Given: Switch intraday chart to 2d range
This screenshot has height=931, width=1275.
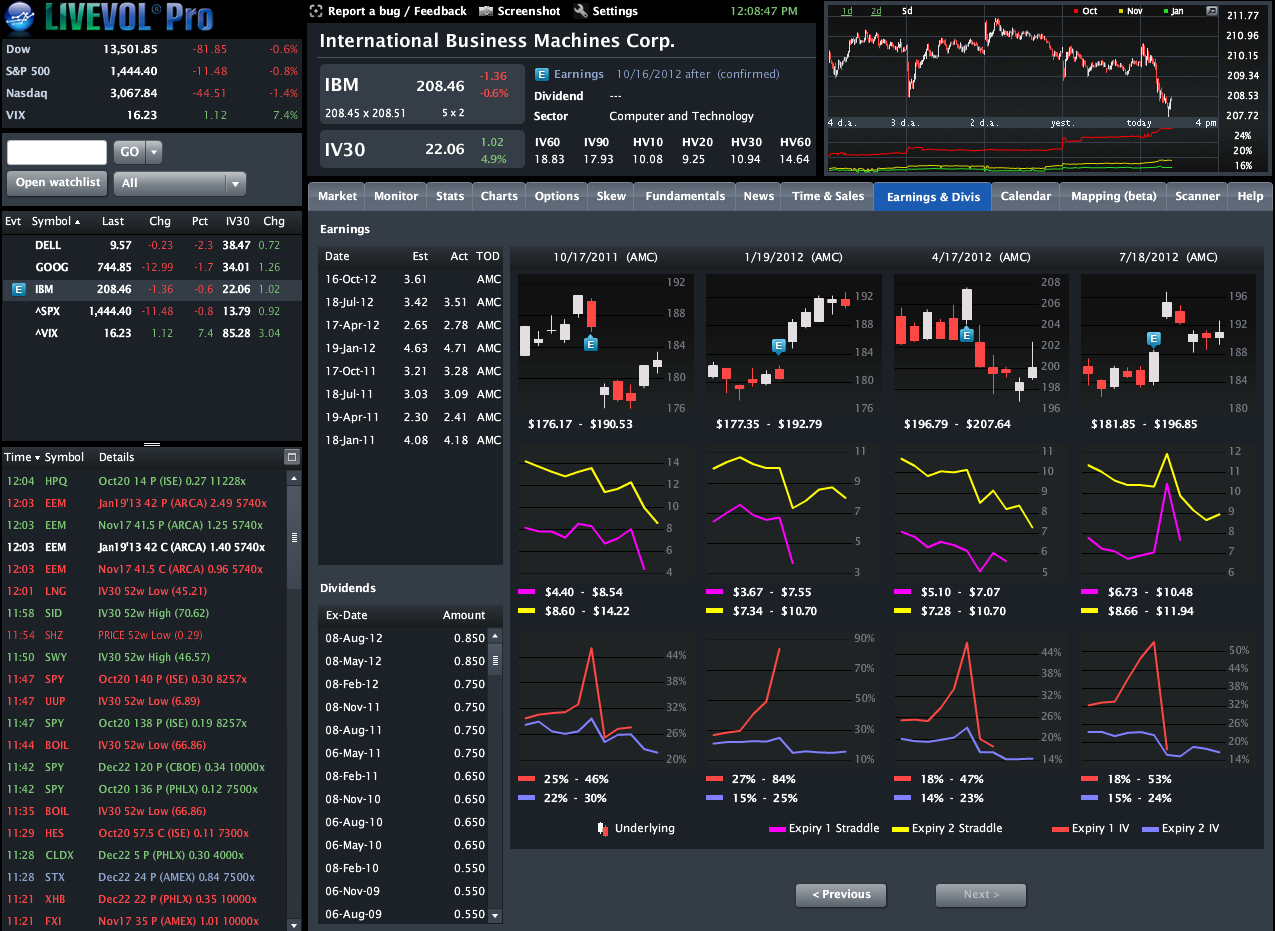Looking at the screenshot, I should click(x=876, y=11).
